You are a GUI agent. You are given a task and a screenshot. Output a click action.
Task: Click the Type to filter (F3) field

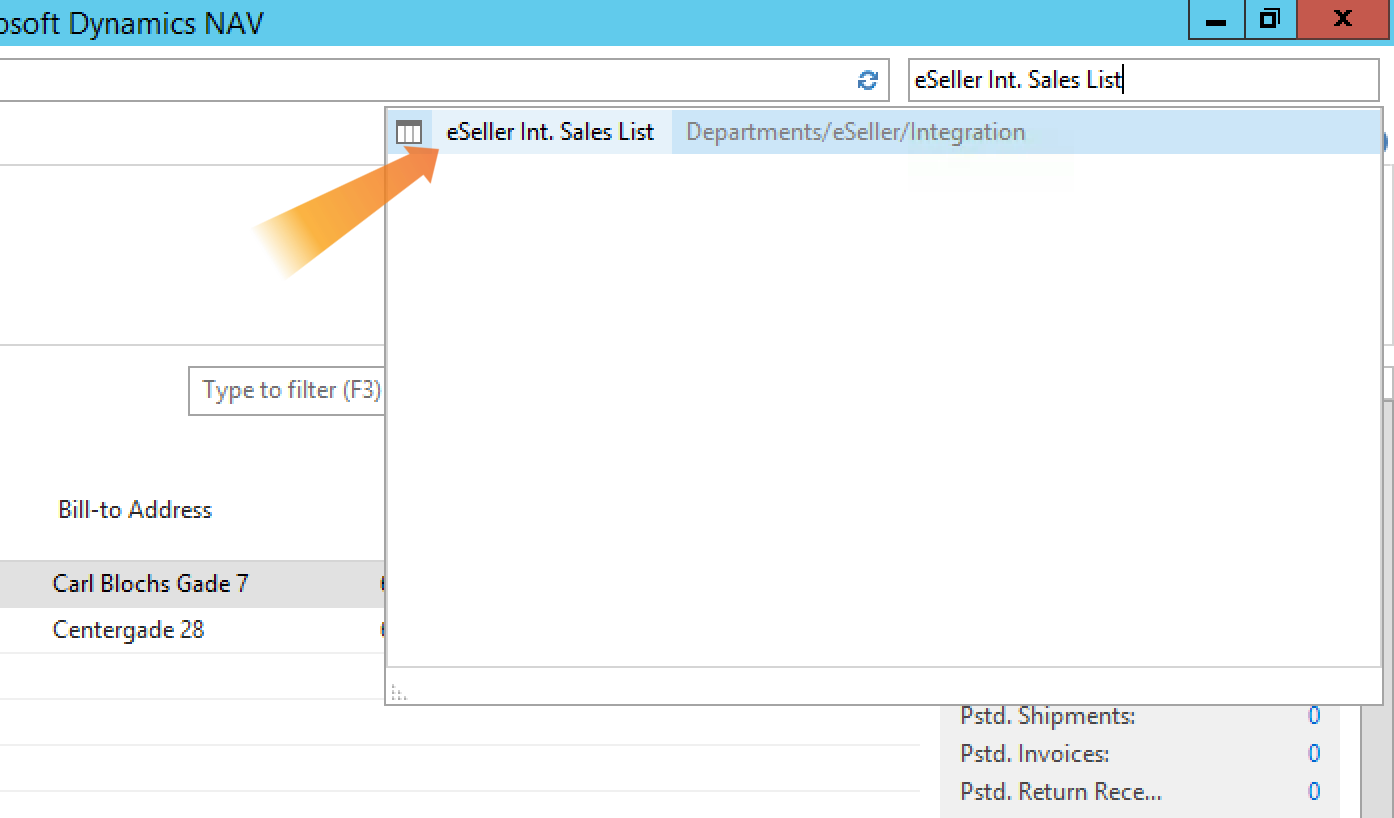click(x=287, y=390)
